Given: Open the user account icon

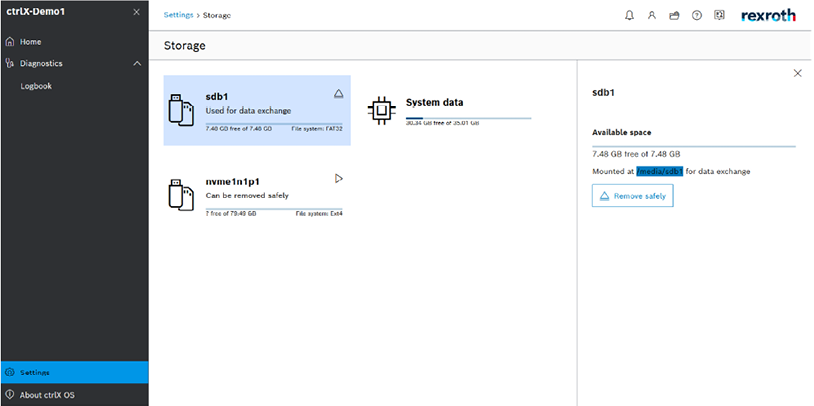Looking at the screenshot, I should (x=652, y=16).
